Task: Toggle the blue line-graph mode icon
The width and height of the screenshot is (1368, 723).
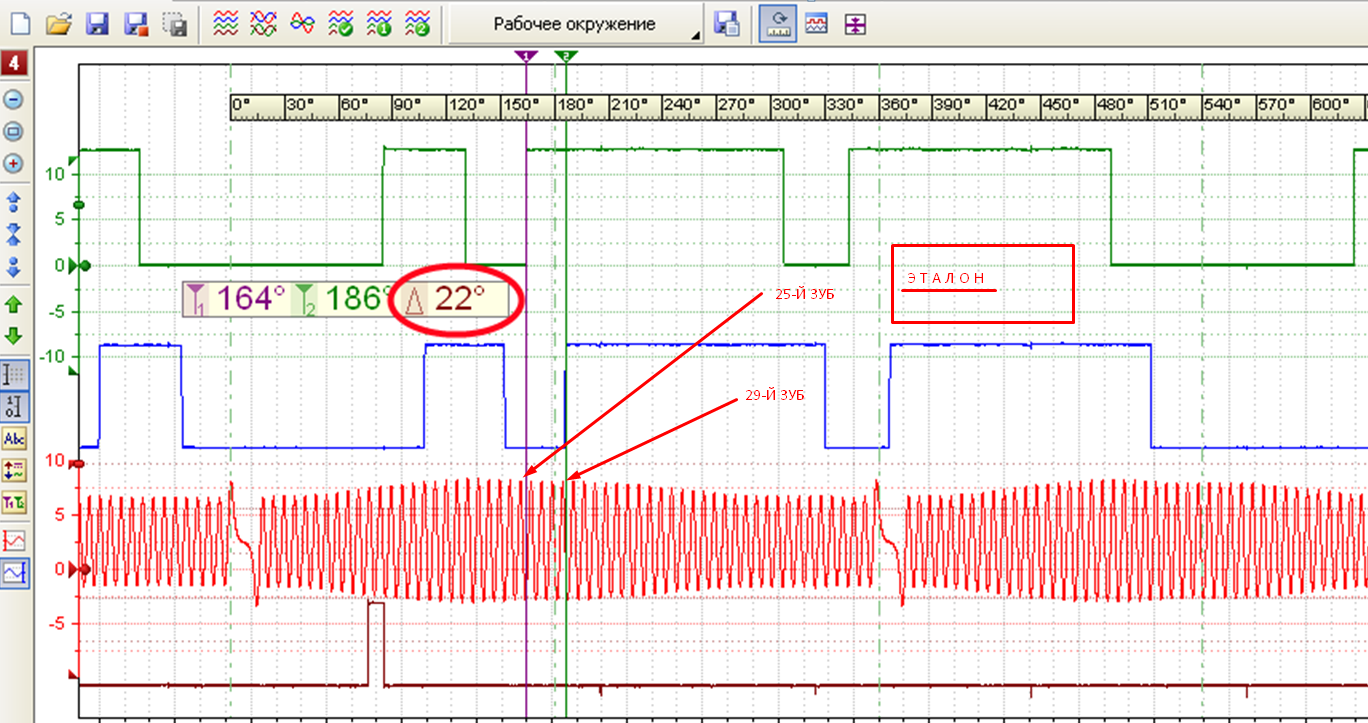Action: pyautogui.click(x=15, y=573)
